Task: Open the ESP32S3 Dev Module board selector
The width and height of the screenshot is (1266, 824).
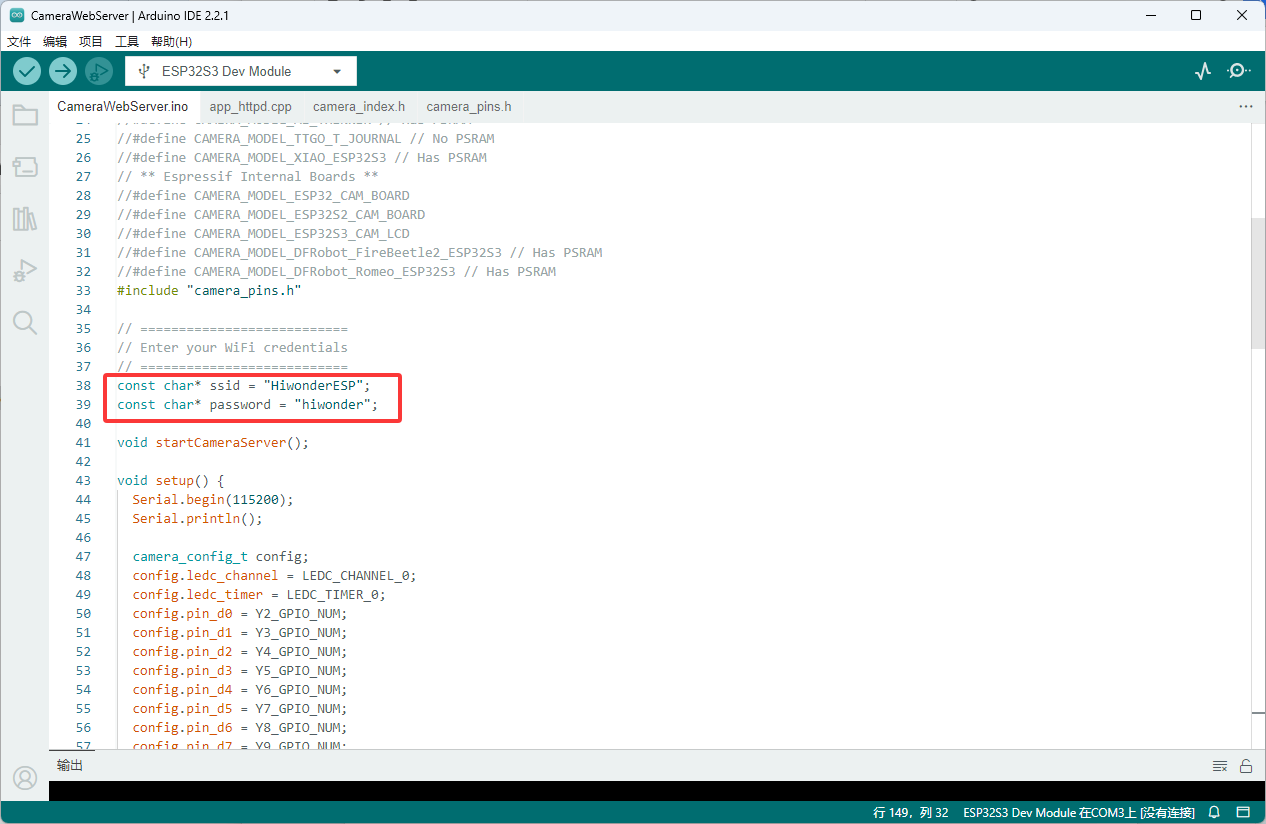Action: pyautogui.click(x=241, y=71)
